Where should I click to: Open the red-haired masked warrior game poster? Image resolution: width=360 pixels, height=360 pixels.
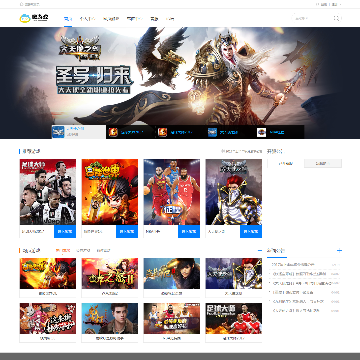tap(234, 192)
